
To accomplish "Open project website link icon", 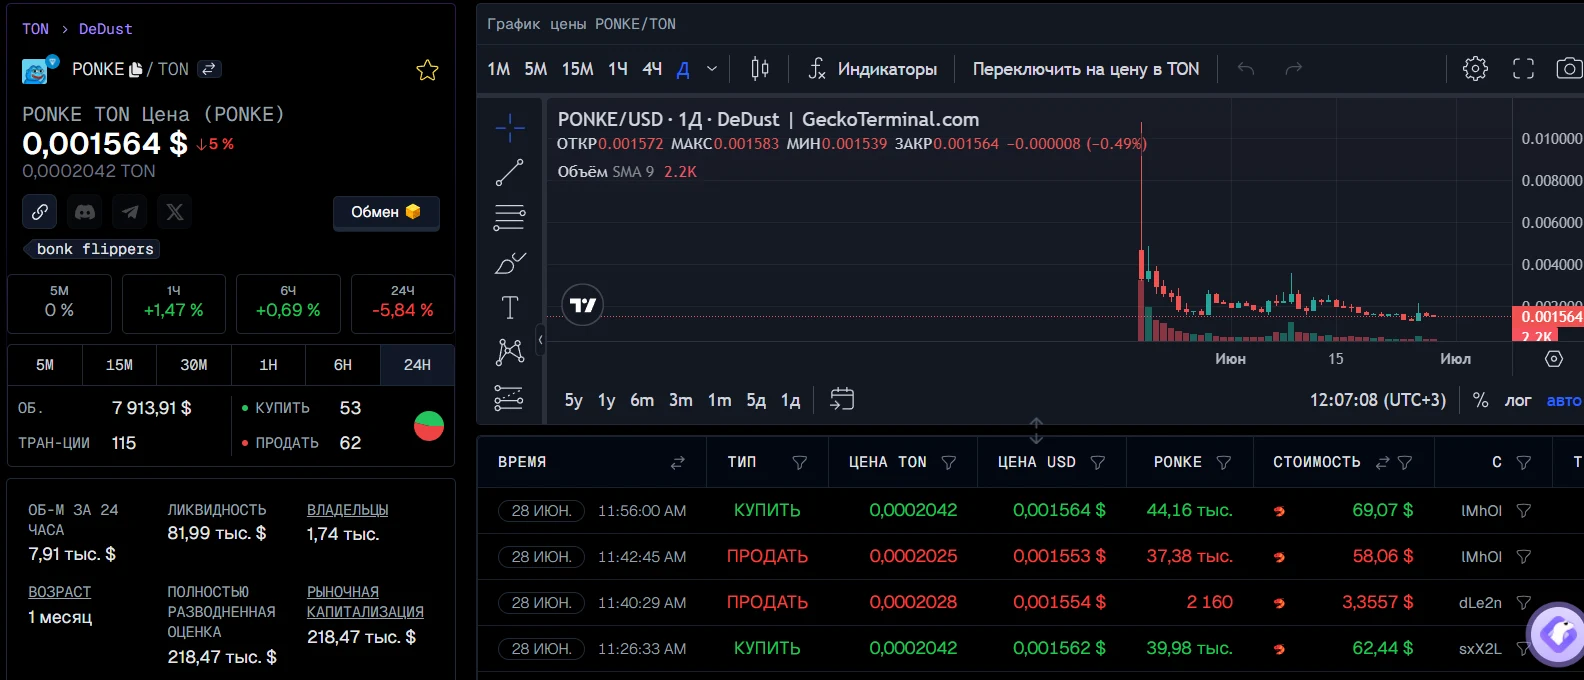I will tap(40, 212).
